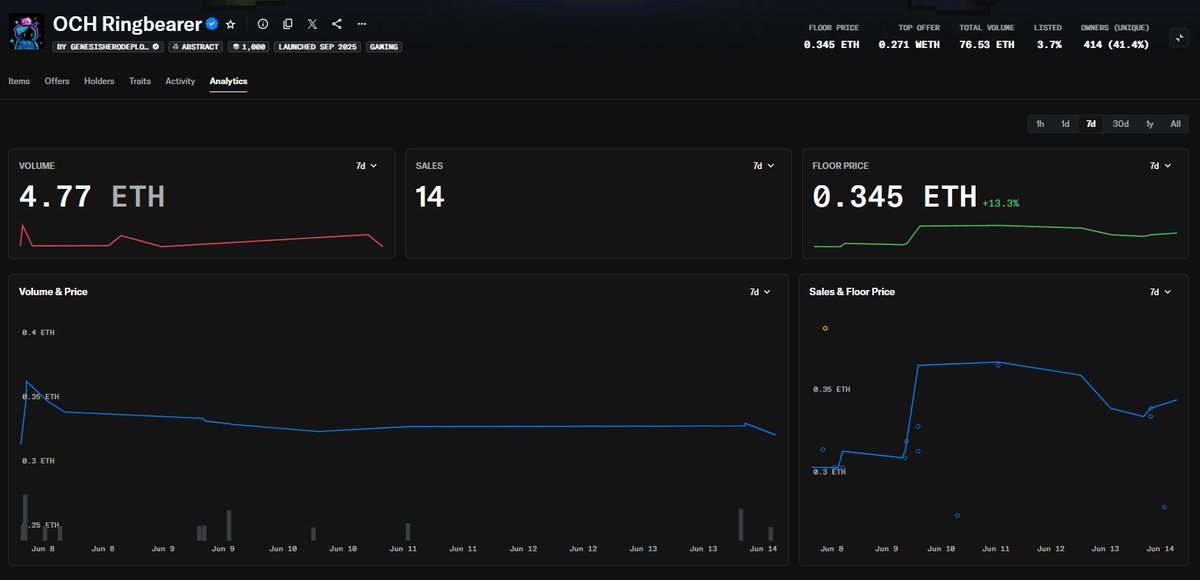Click the ABSTRACT chain tag
The width and height of the screenshot is (1200, 580).
click(x=195, y=47)
